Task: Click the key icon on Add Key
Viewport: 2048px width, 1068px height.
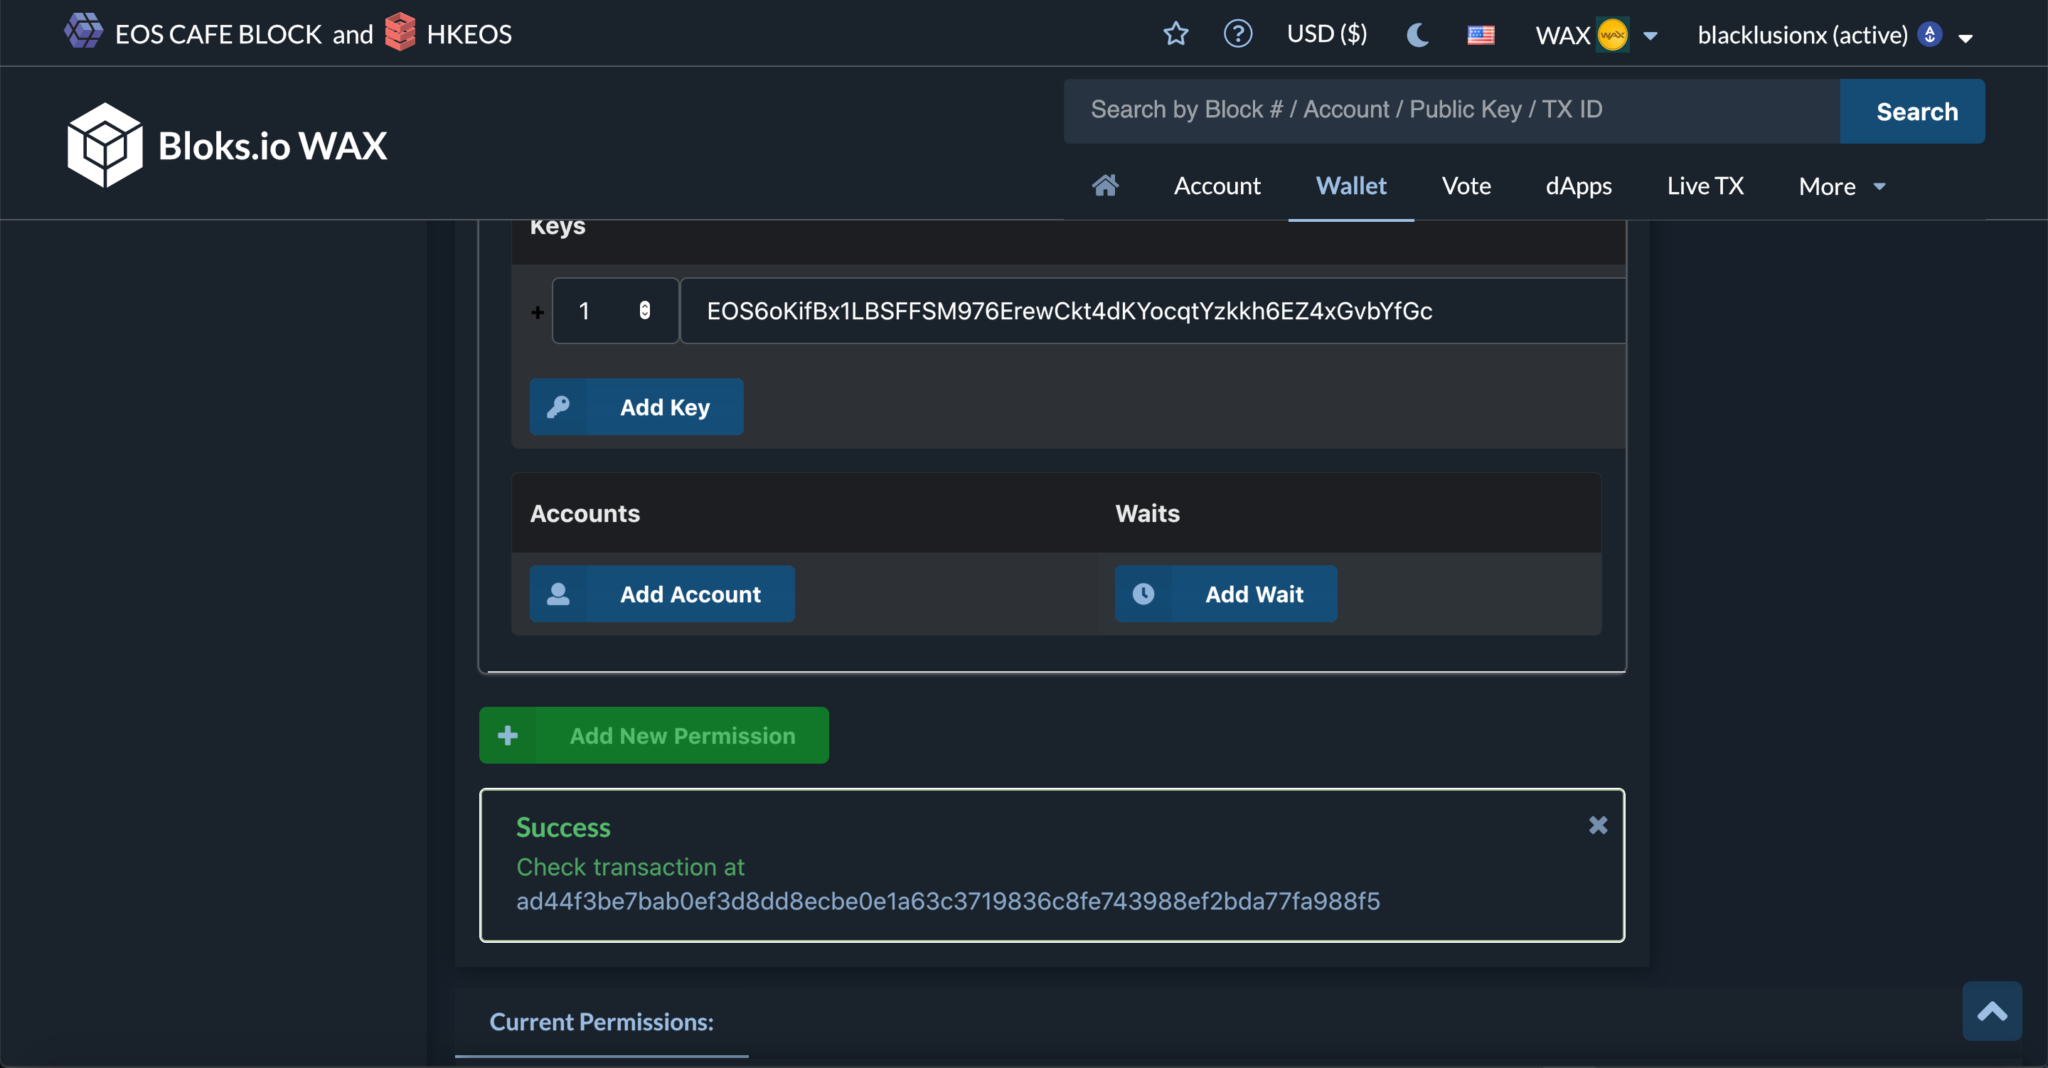Action: tap(558, 407)
